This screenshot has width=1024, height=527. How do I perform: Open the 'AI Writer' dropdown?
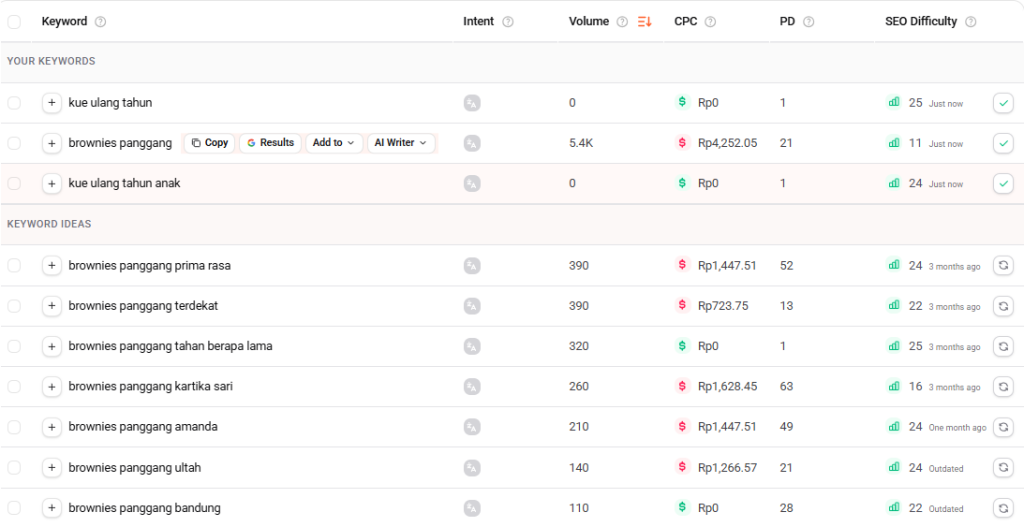[400, 143]
